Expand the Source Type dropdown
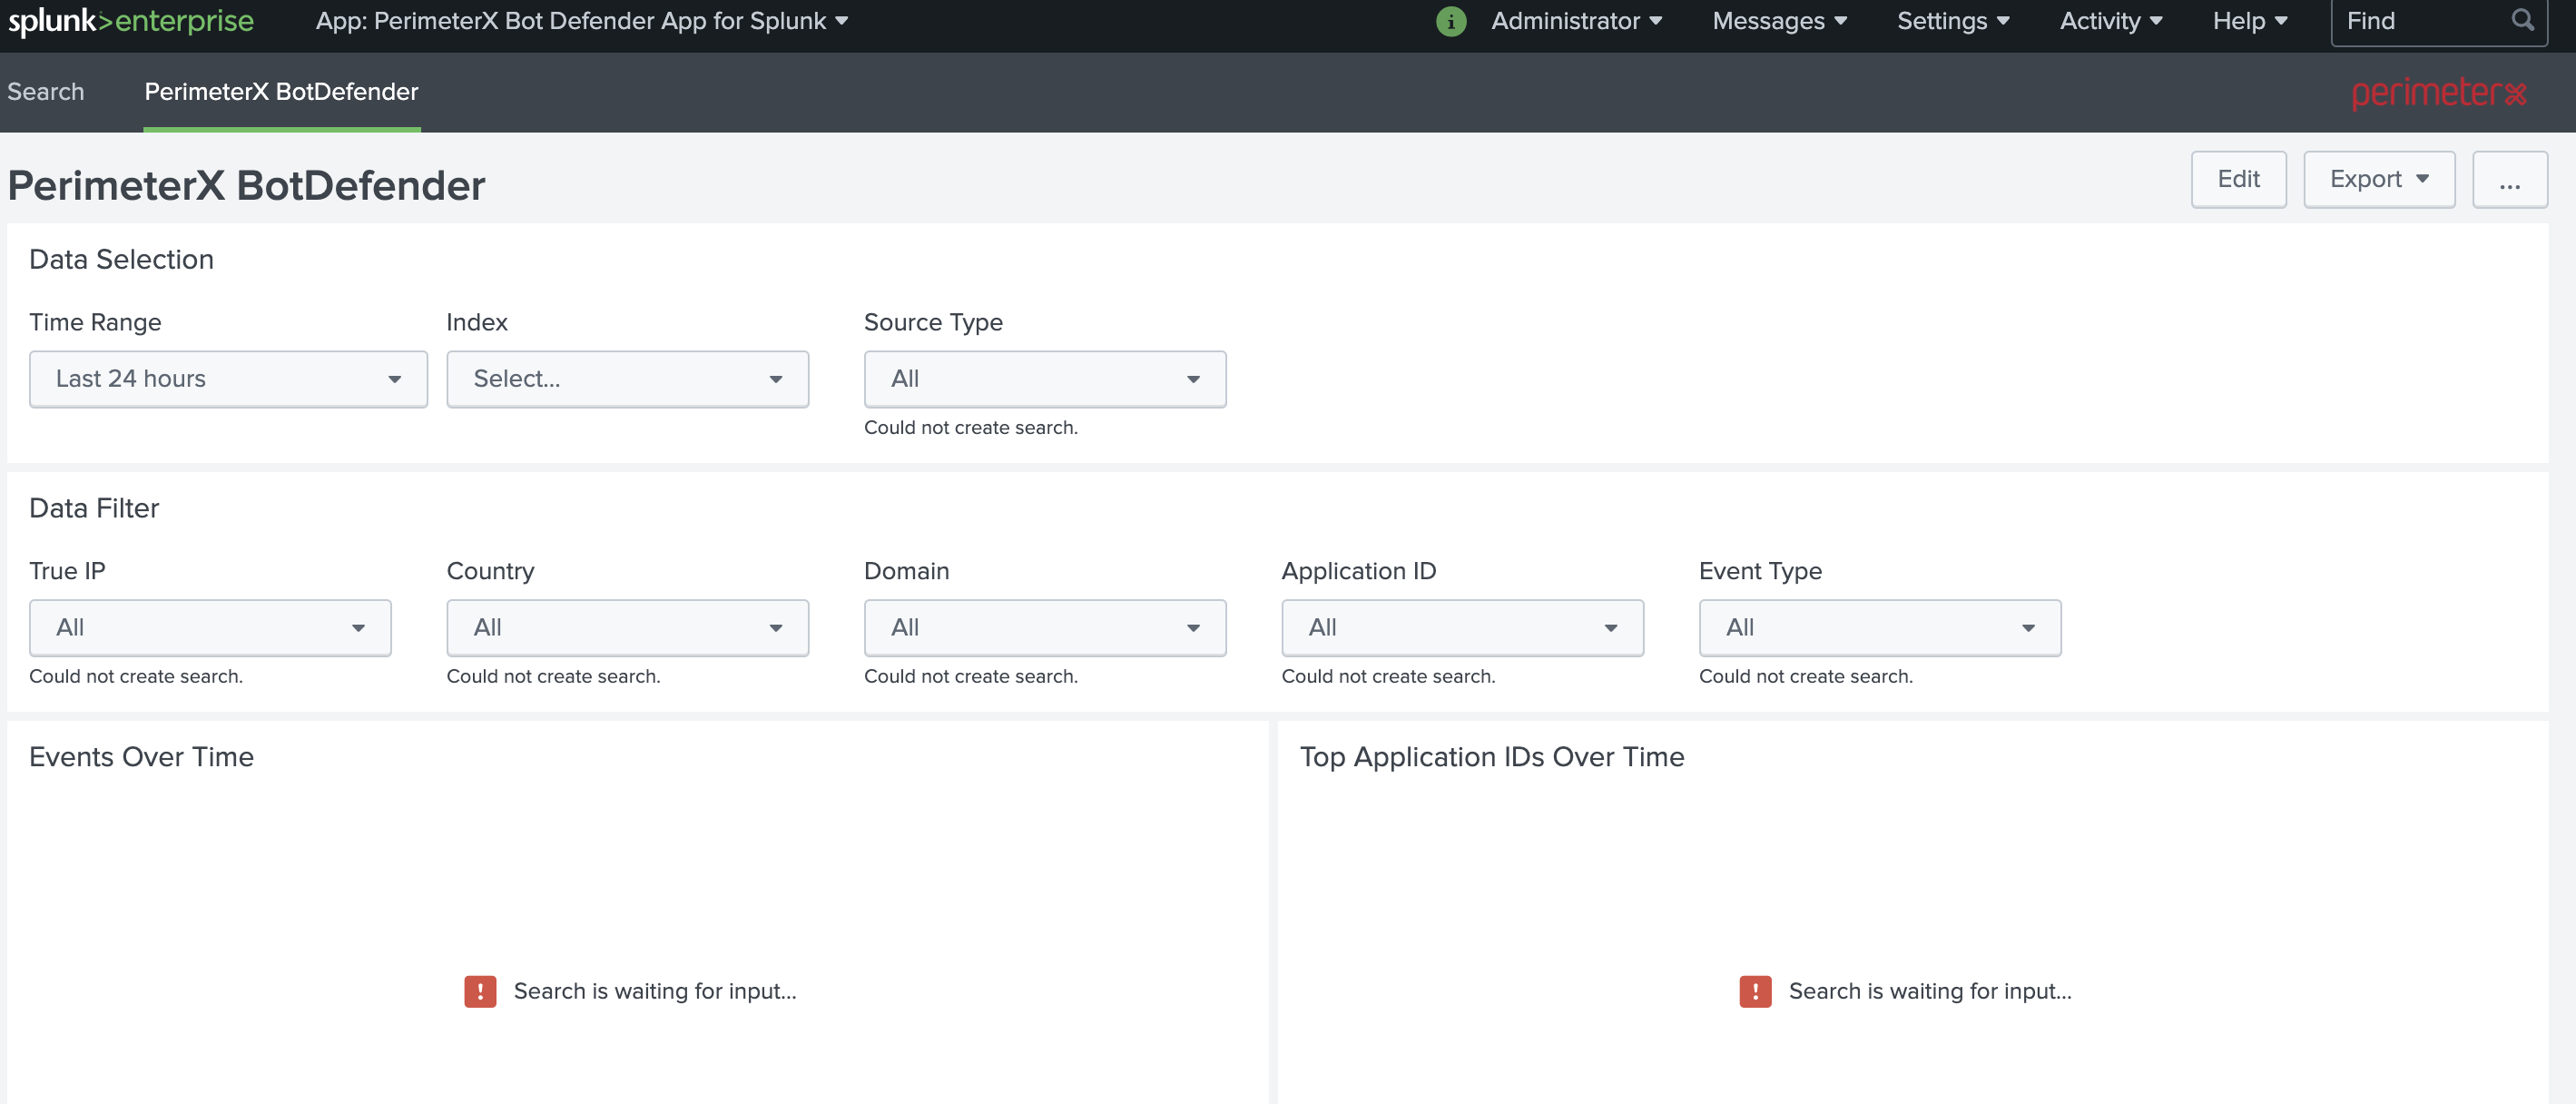2576x1104 pixels. coord(1044,379)
